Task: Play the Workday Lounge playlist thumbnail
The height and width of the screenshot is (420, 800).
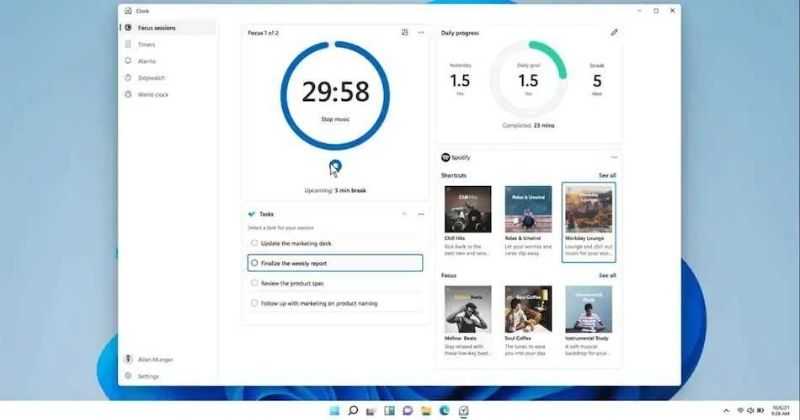Action: point(589,209)
